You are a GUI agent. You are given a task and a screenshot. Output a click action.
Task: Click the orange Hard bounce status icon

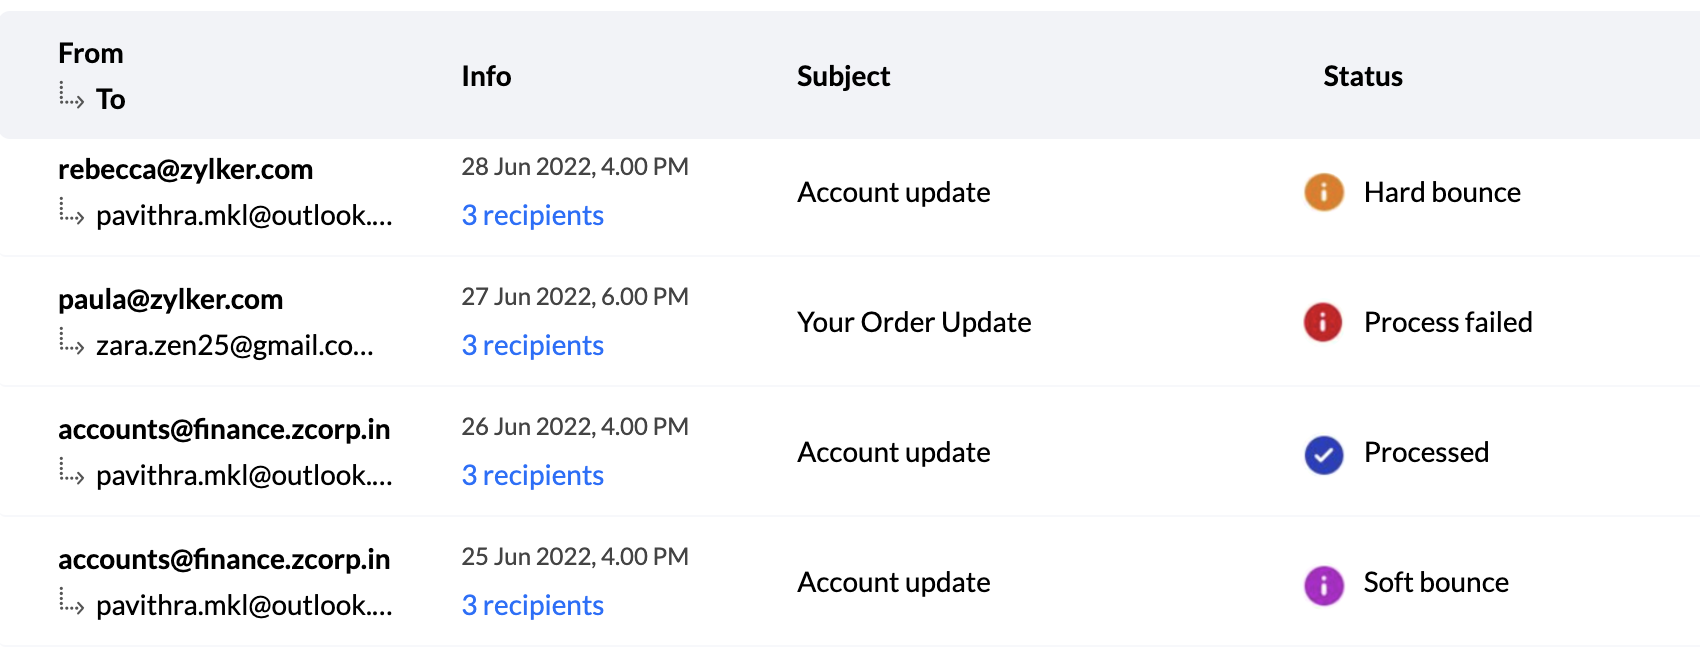click(x=1323, y=192)
